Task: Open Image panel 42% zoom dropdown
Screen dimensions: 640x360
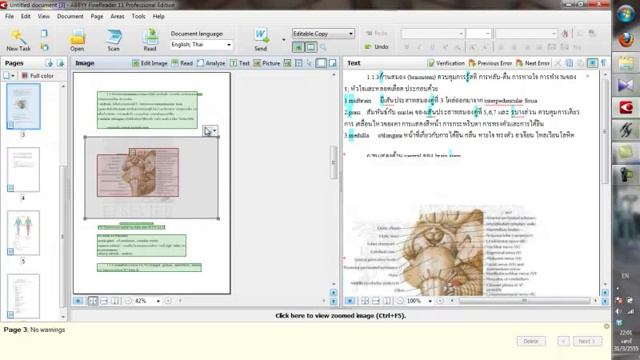Action: coord(158,301)
